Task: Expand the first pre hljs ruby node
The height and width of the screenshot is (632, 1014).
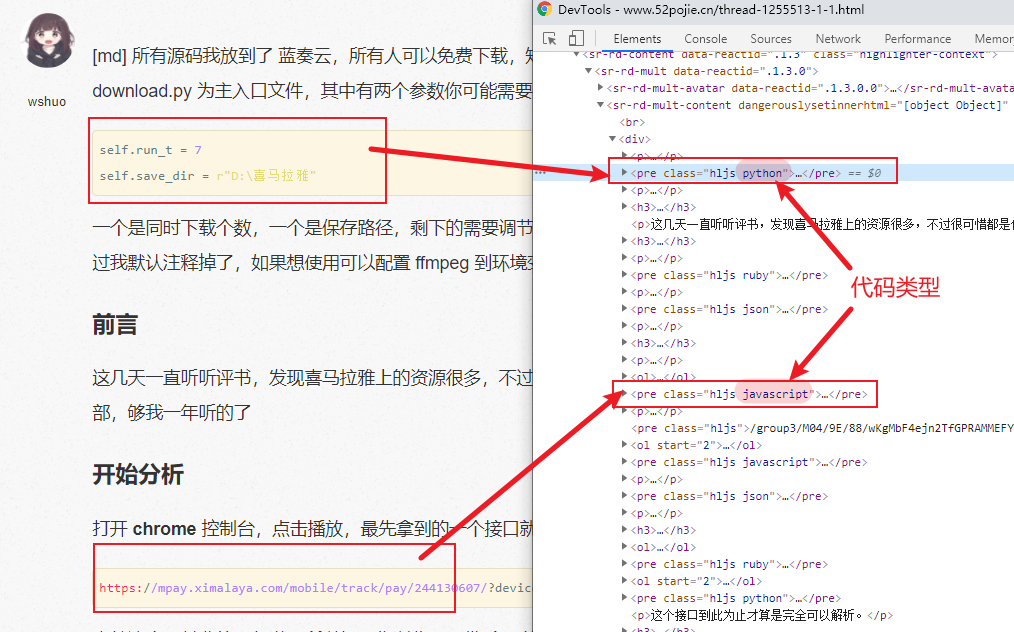Action: click(x=624, y=274)
